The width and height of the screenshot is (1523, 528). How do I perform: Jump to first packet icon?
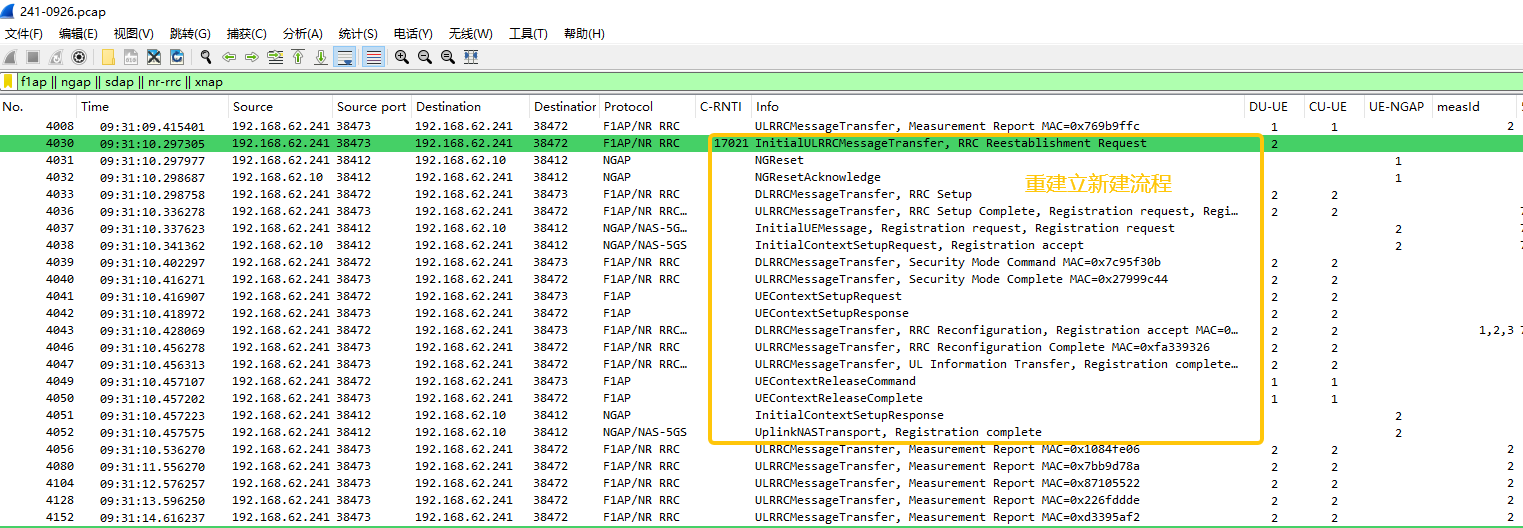[298, 57]
